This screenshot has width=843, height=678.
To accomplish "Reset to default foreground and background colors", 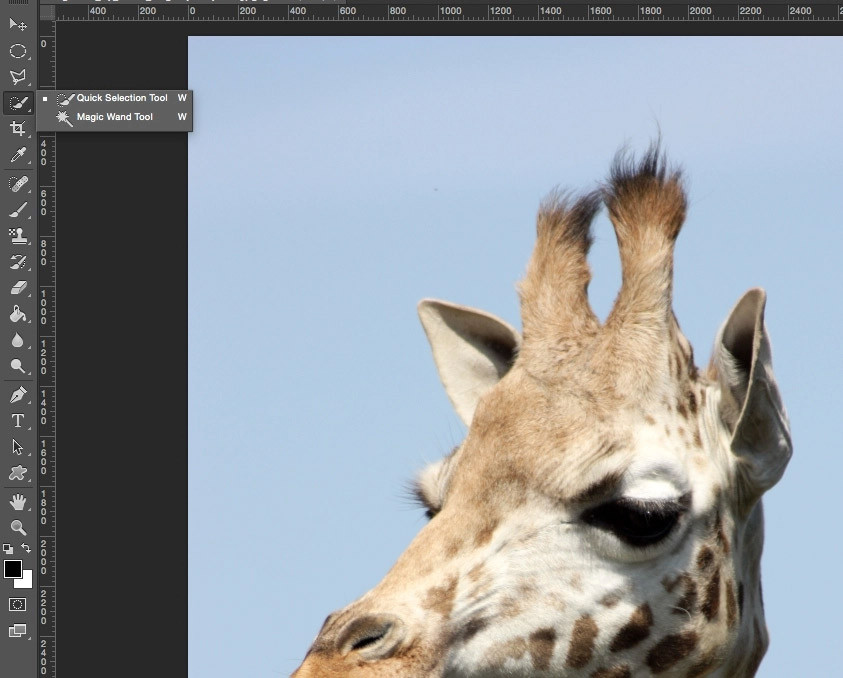I will [x=8, y=549].
